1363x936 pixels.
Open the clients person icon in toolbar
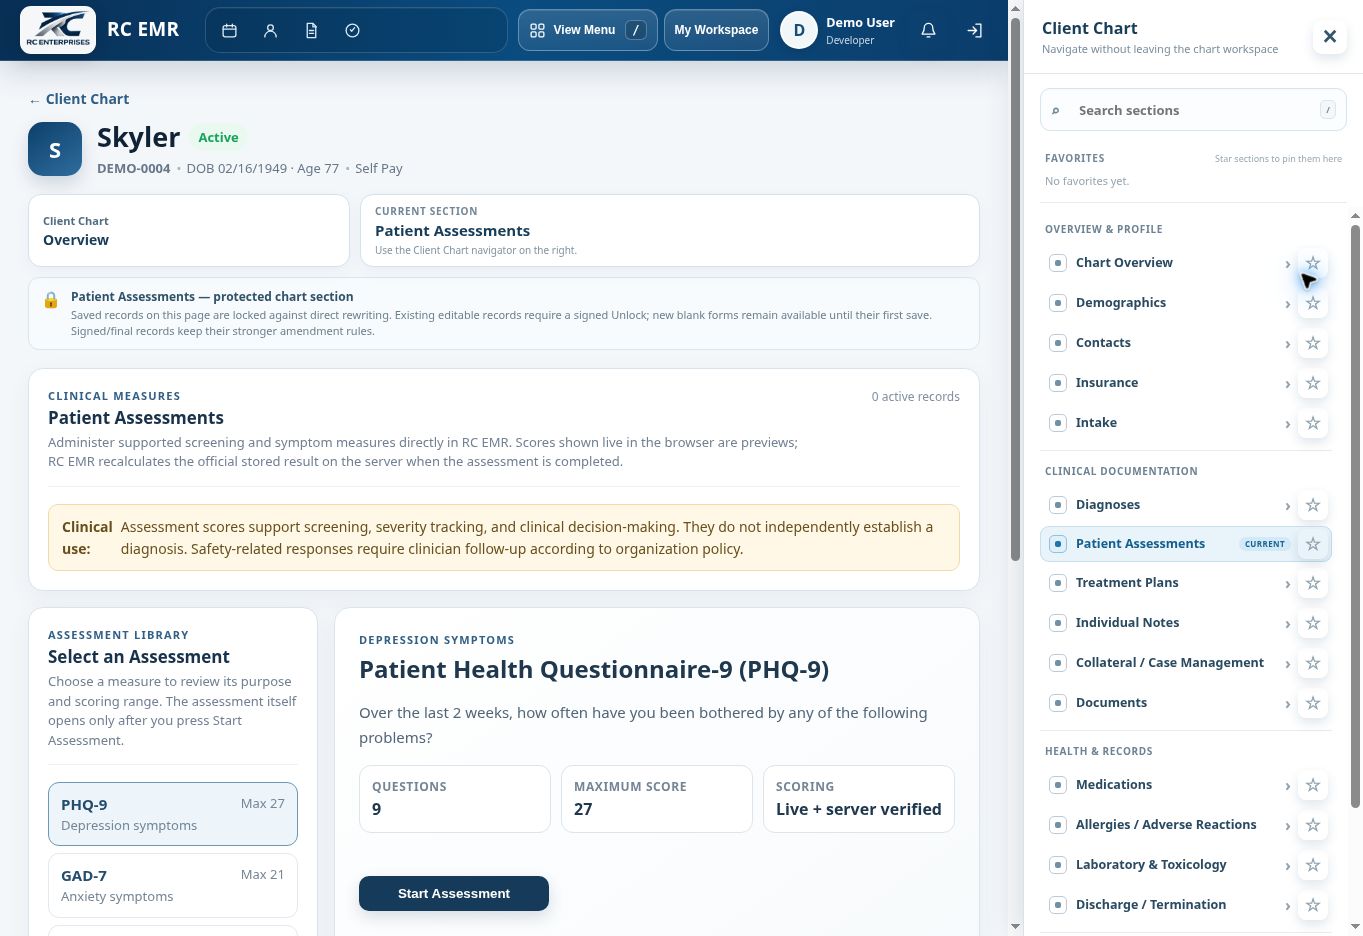[x=270, y=31]
